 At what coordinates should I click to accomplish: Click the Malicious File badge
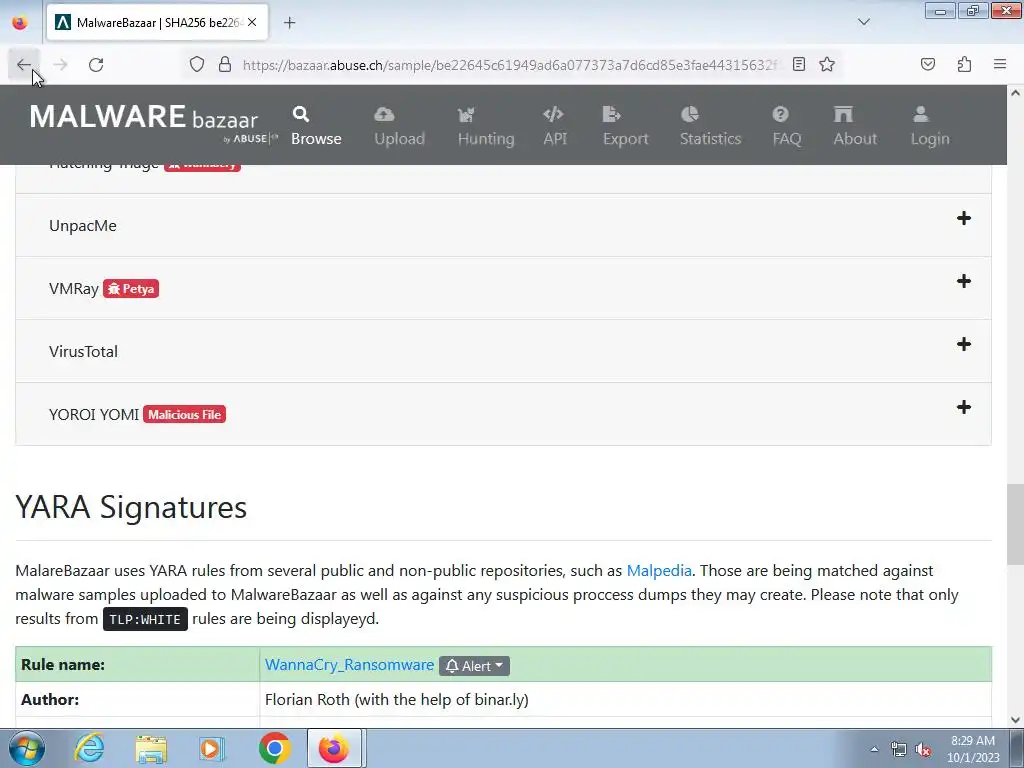184,415
